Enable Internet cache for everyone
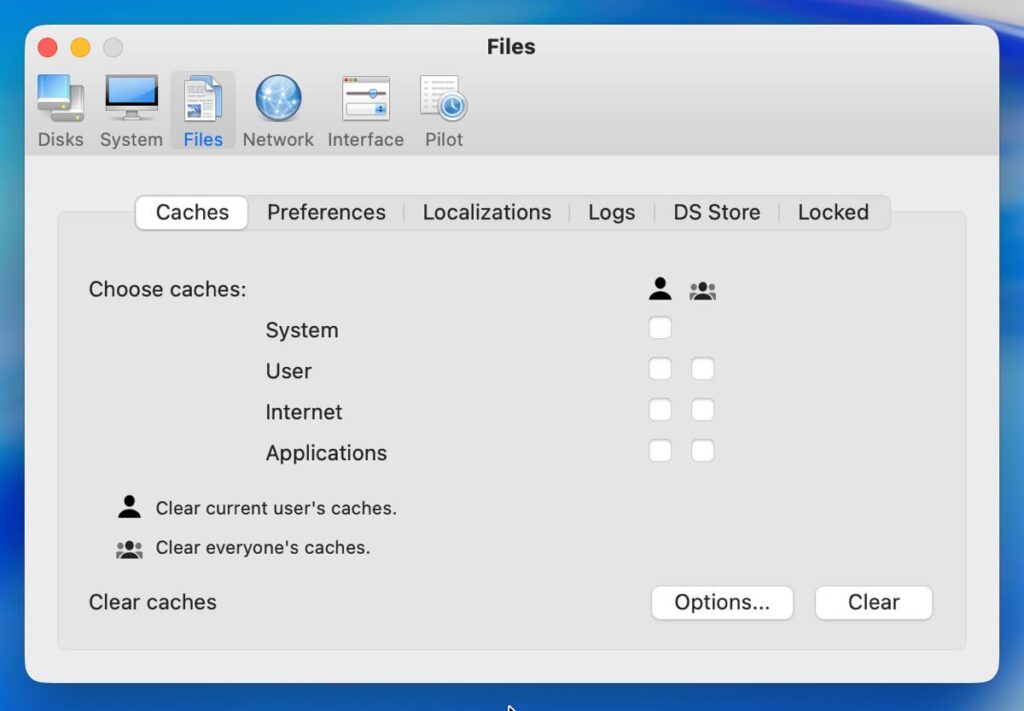The image size is (1024, 711). coord(703,410)
